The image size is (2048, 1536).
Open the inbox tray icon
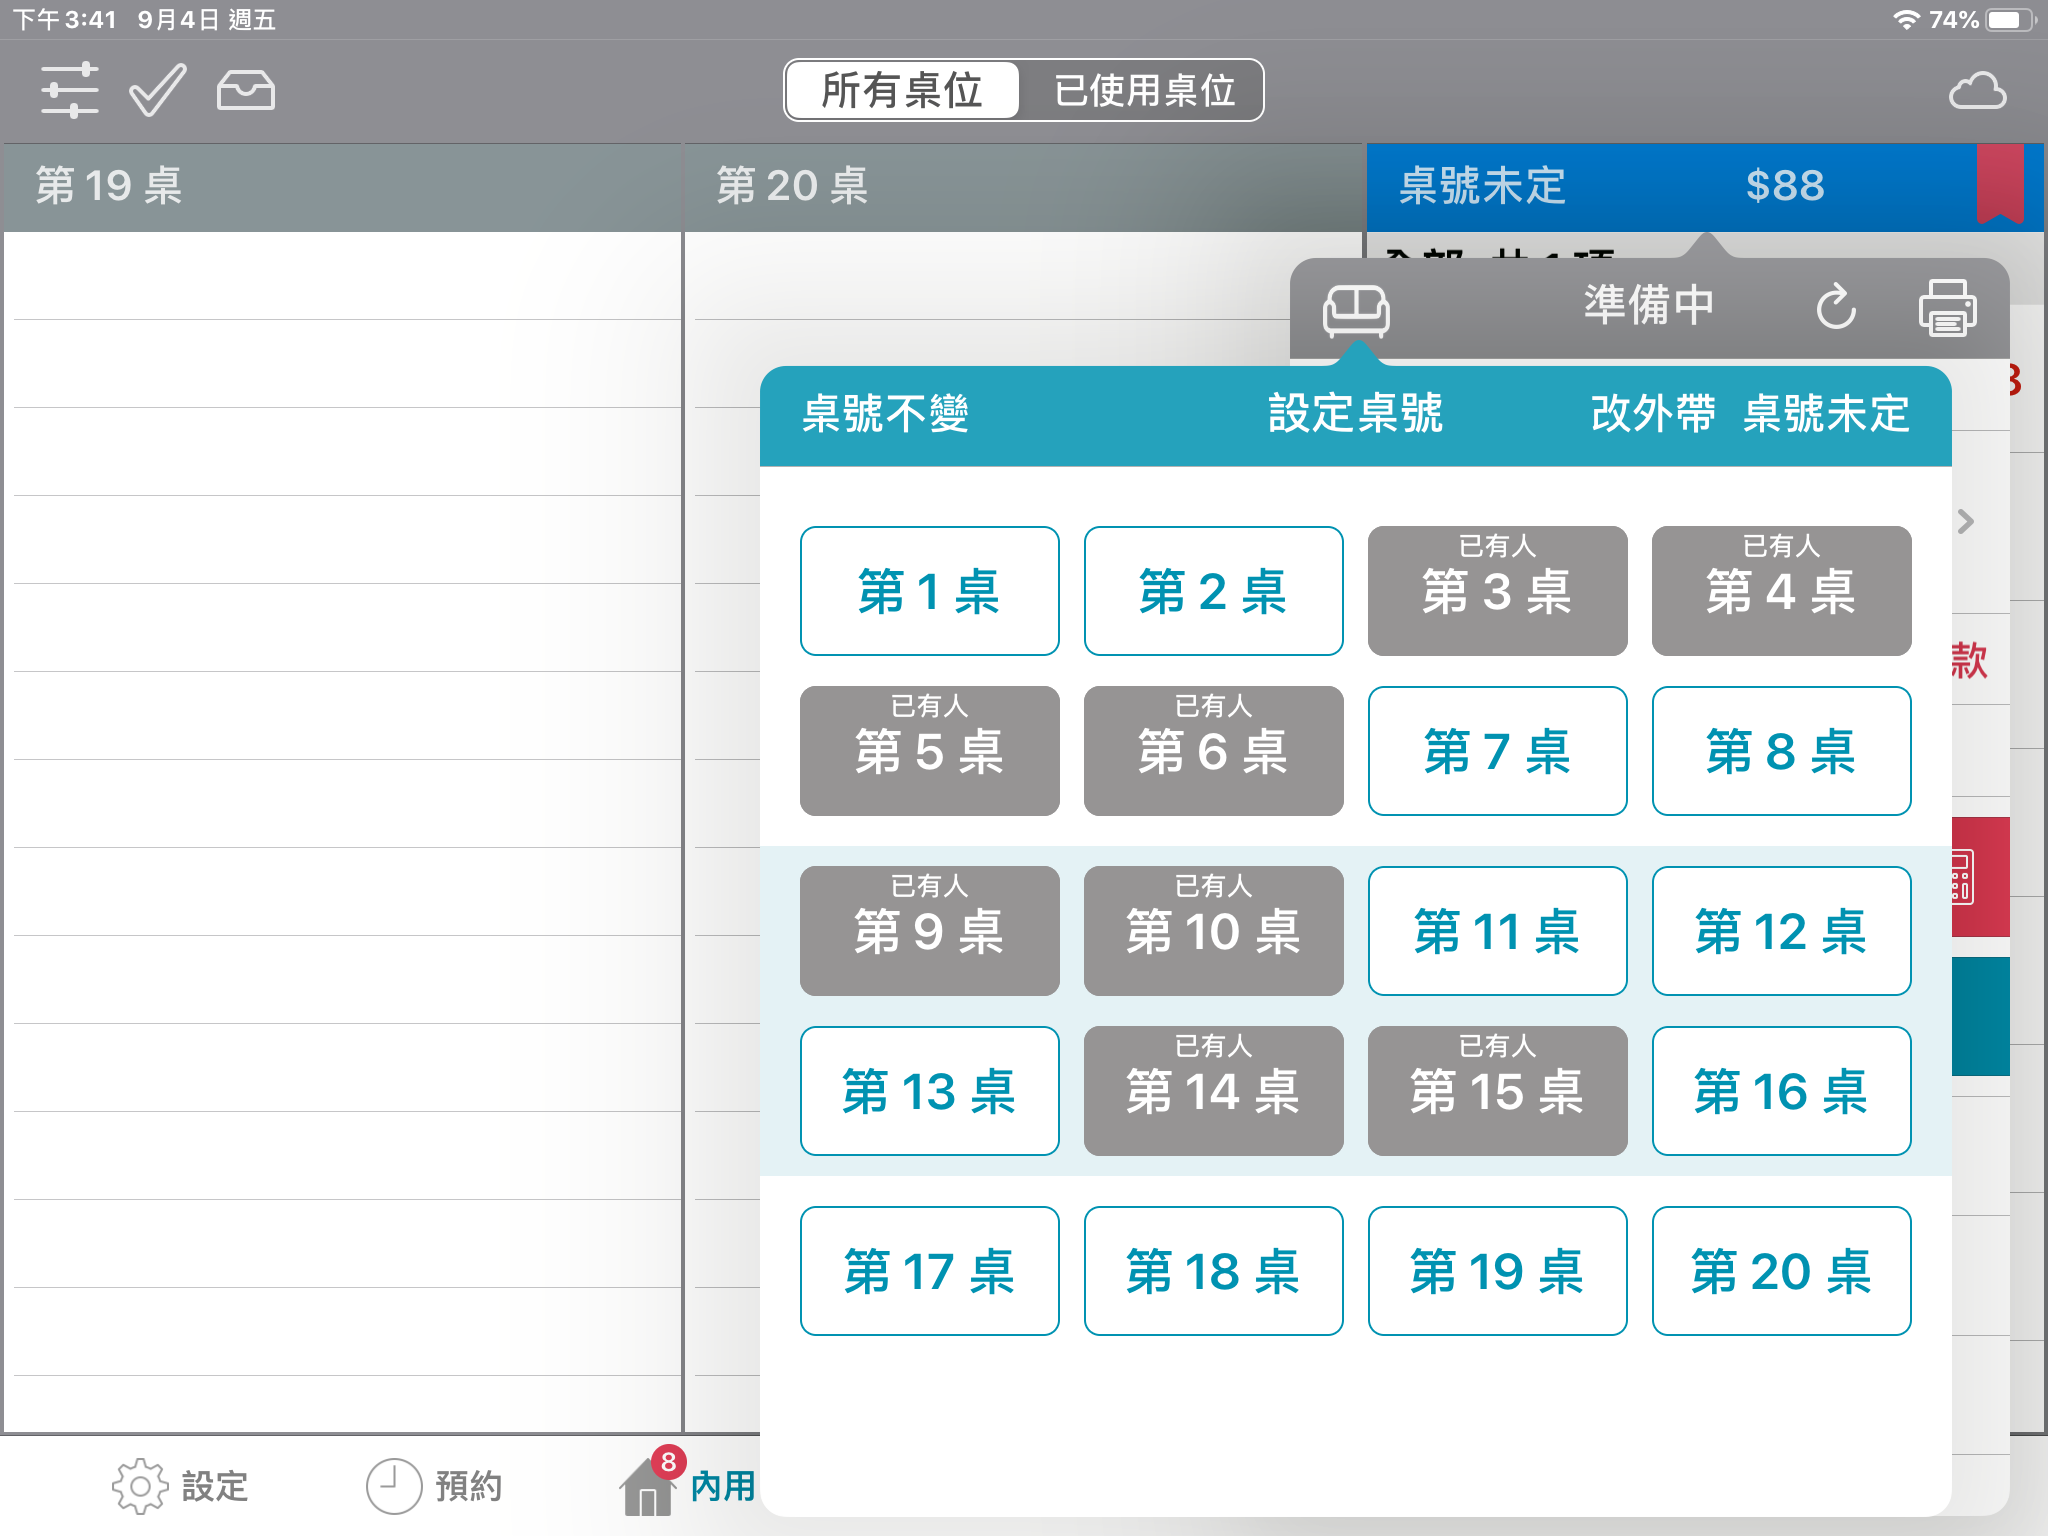(x=245, y=91)
